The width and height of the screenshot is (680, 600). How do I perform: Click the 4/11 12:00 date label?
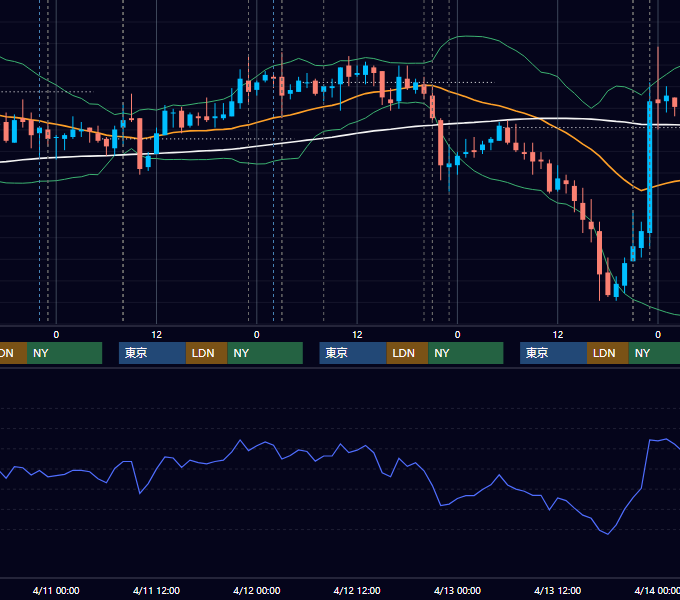(156, 590)
